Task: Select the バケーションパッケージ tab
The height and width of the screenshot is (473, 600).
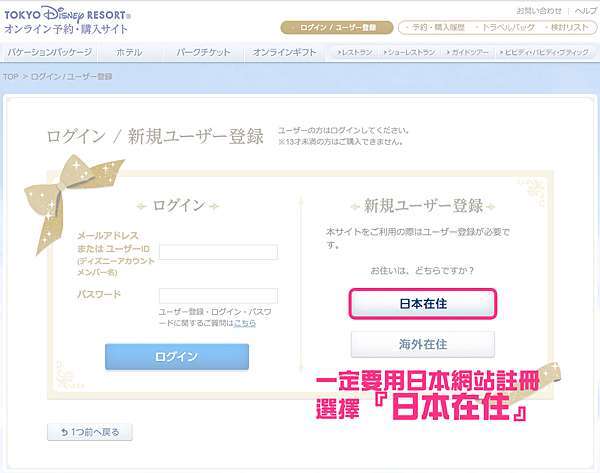Action: pos(50,52)
